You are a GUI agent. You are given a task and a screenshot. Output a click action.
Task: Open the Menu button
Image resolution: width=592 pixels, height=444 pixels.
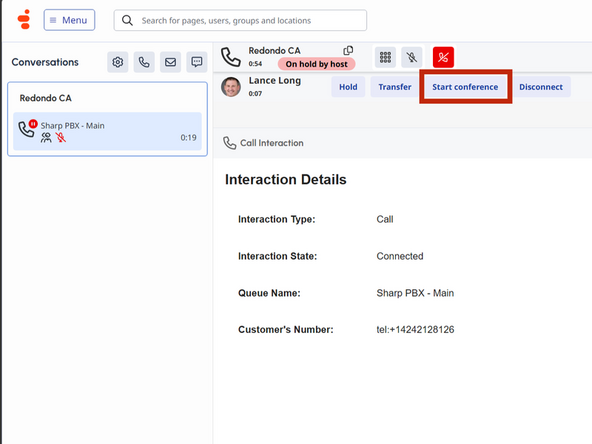[69, 20]
